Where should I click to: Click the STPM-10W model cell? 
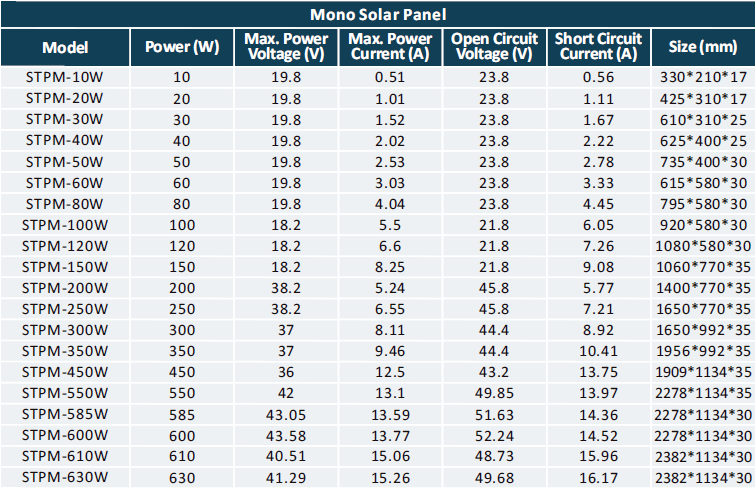click(65, 77)
